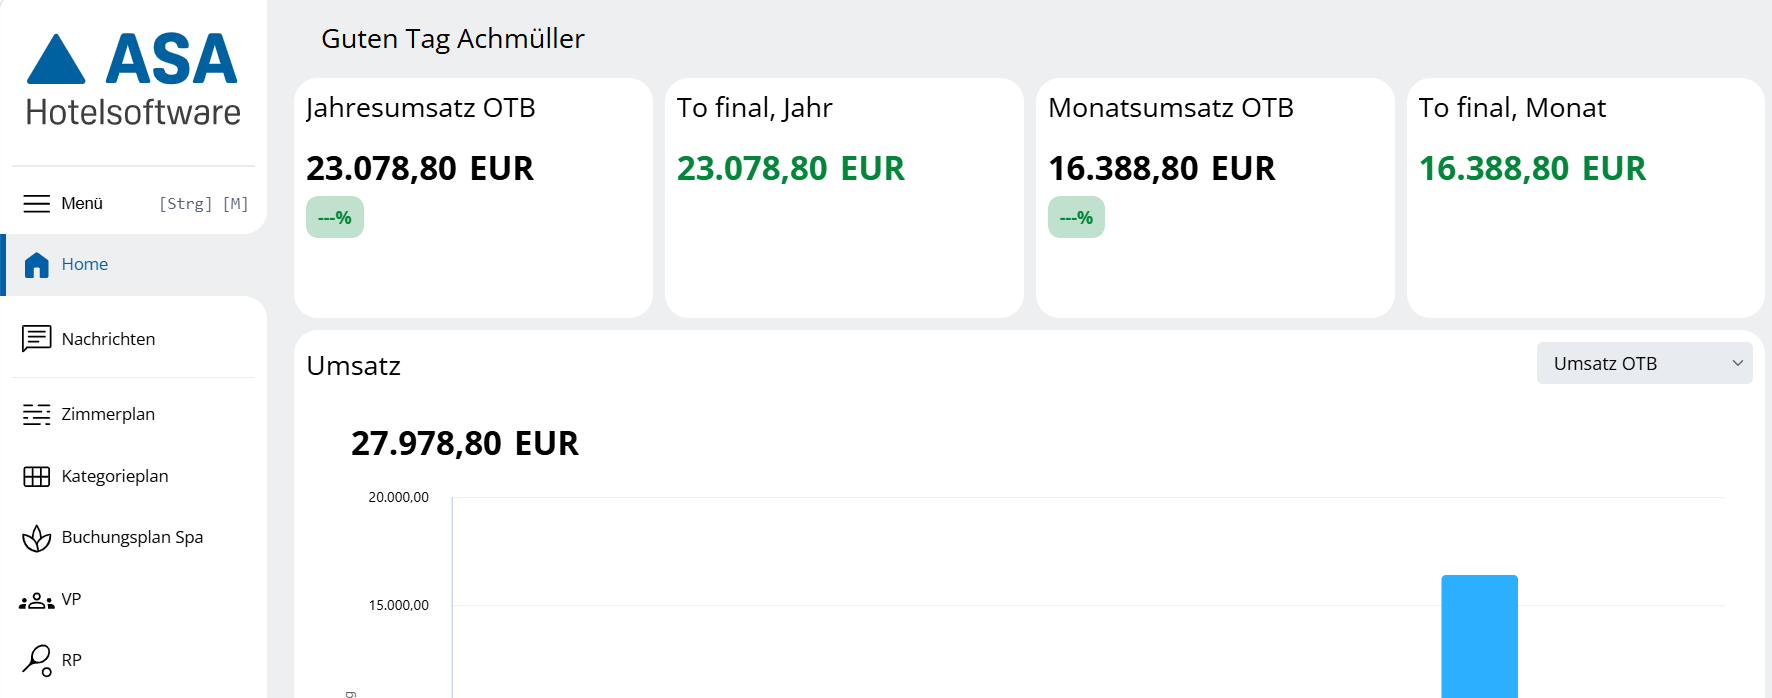
Task: Click the hamburger Menü icon
Action: click(36, 203)
